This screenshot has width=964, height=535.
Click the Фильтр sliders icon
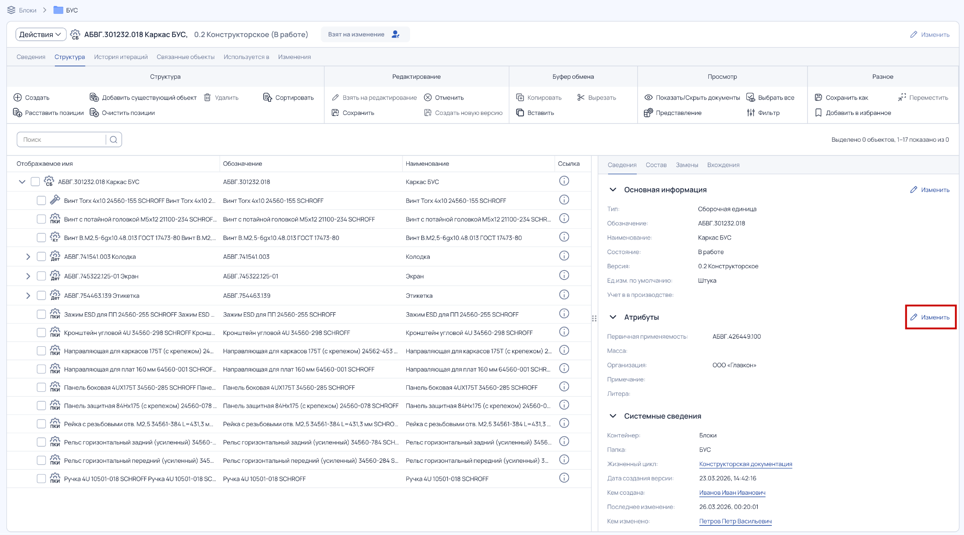[x=751, y=113]
